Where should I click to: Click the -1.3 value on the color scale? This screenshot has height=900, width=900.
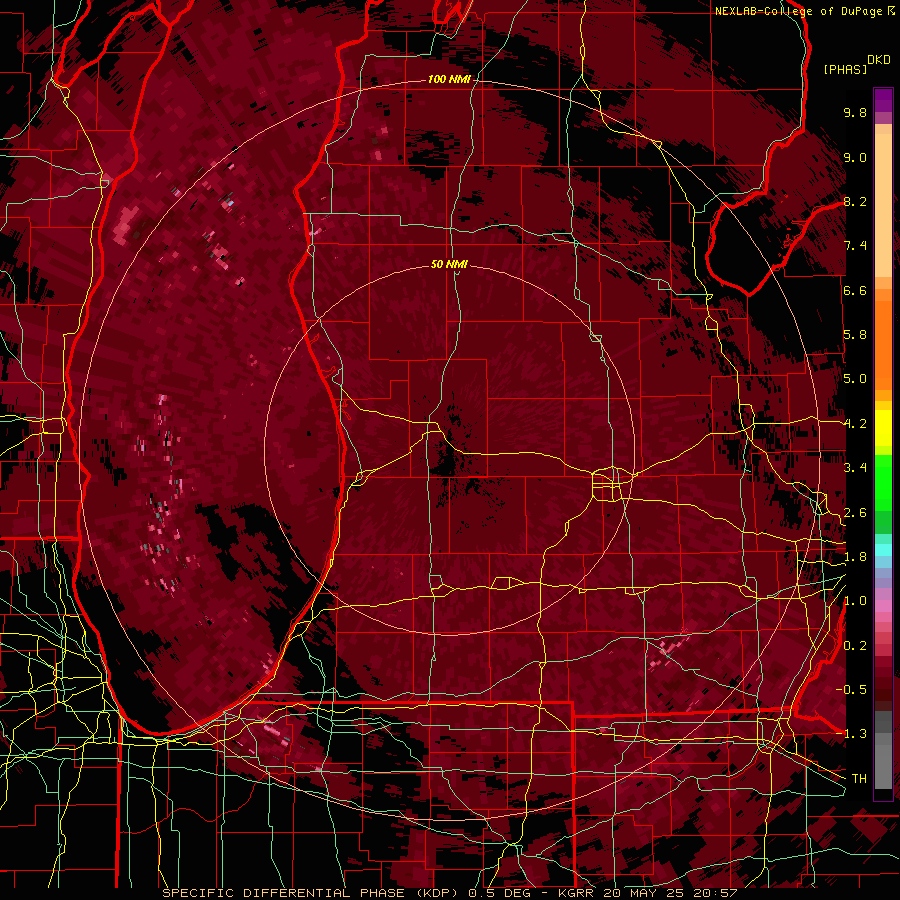click(x=851, y=734)
